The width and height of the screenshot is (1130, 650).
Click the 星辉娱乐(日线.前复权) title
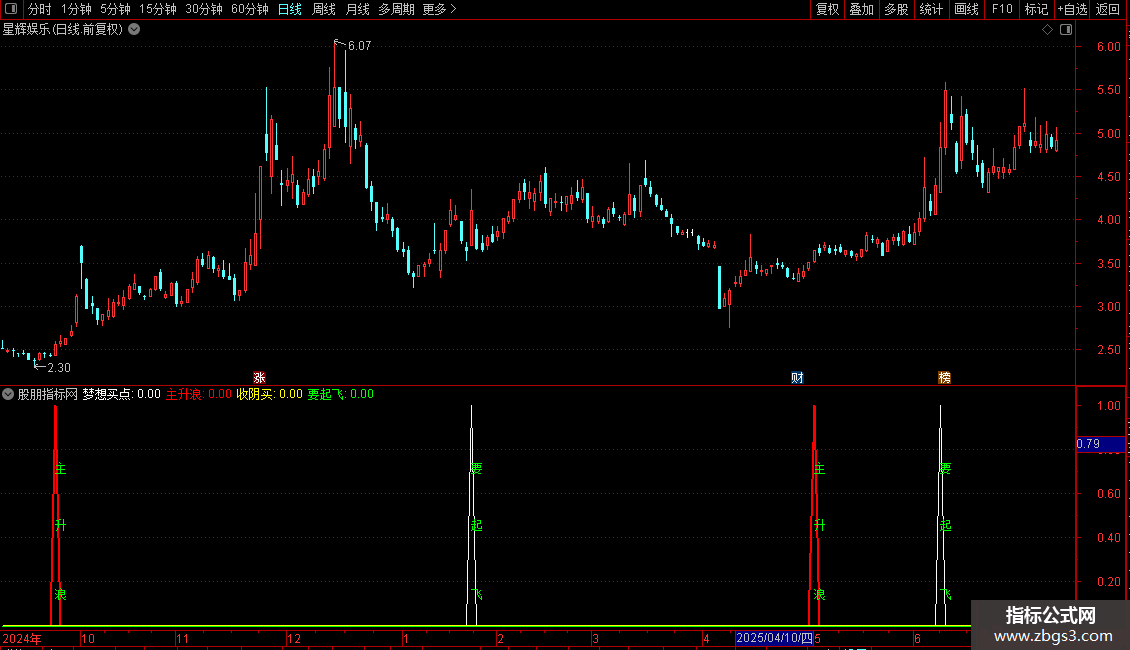[x=63, y=30]
